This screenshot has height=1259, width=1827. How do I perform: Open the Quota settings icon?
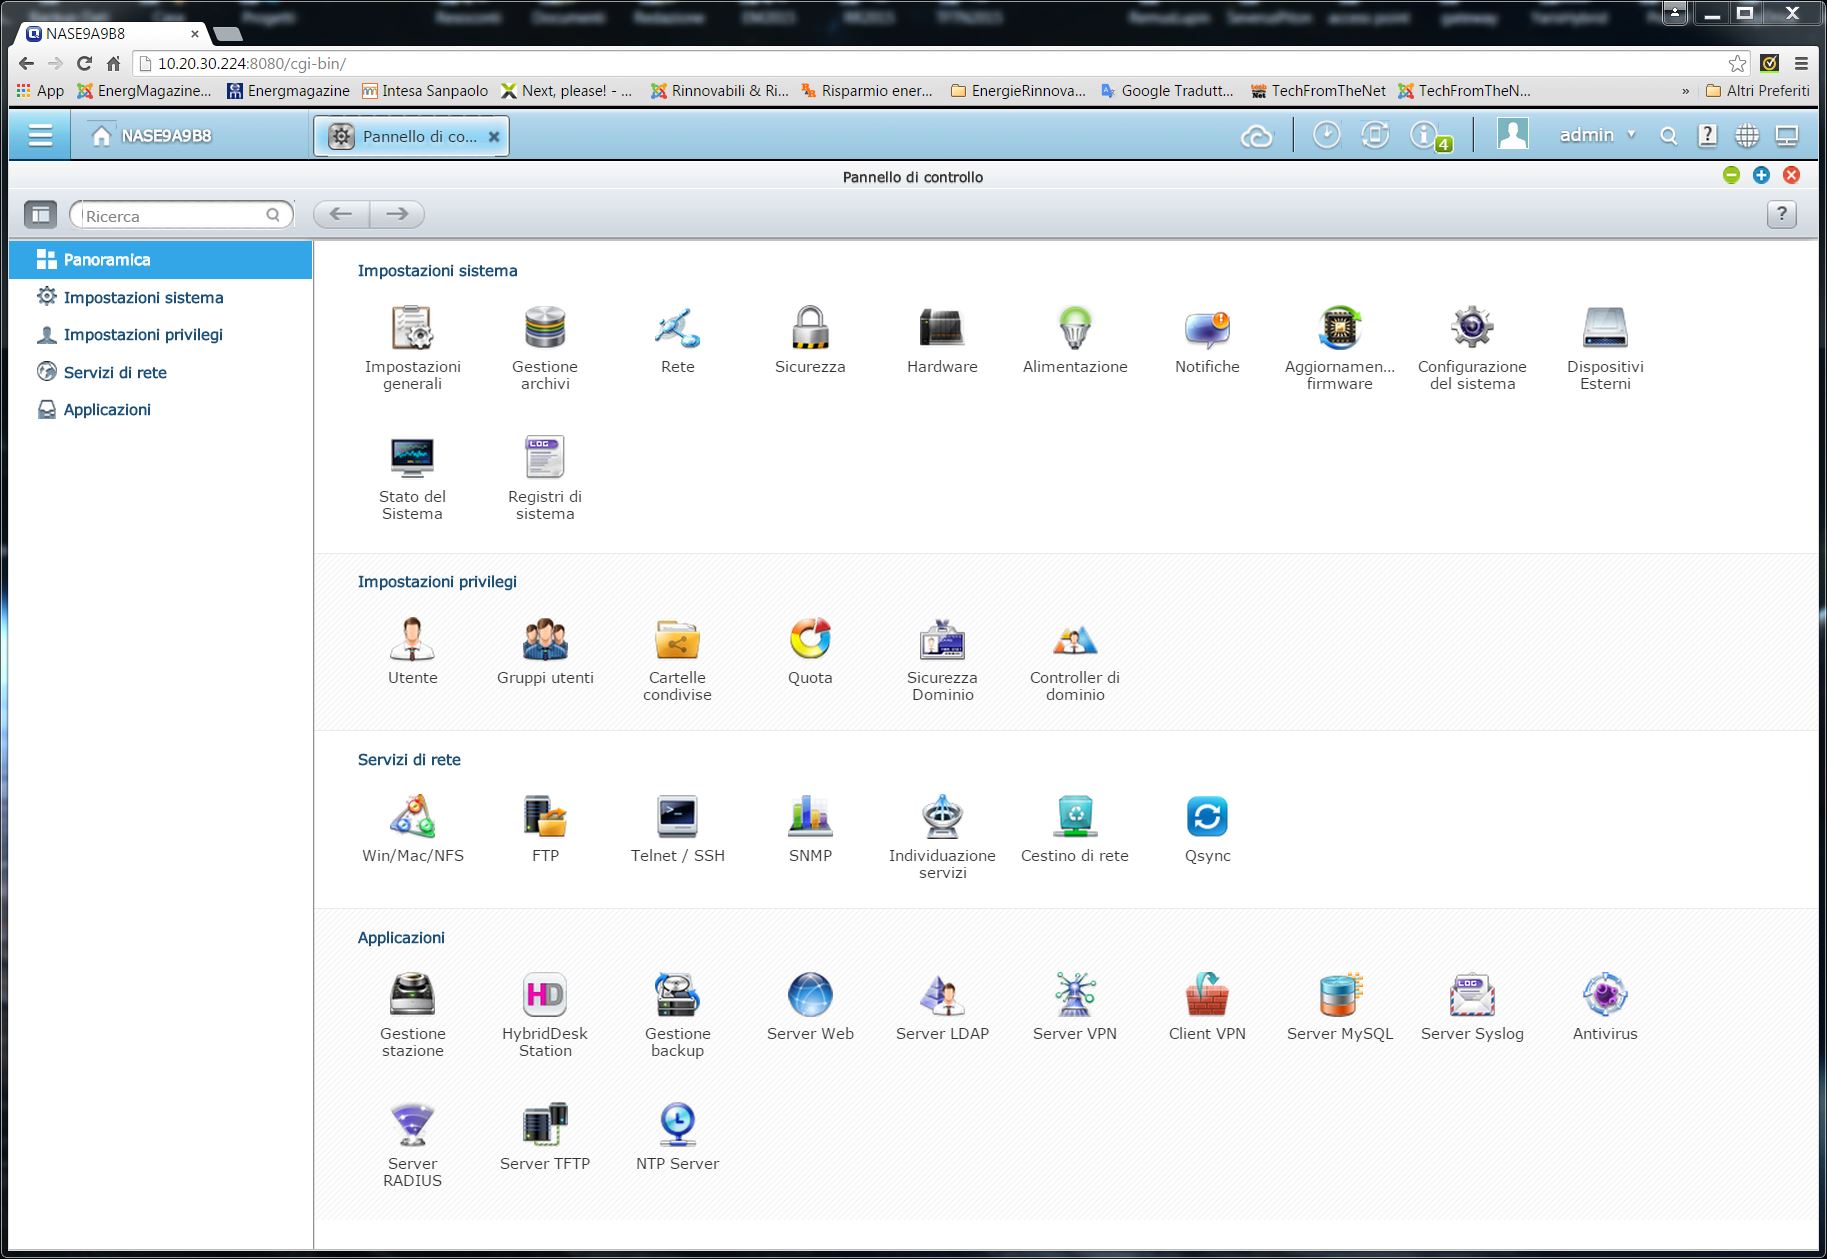[810, 640]
